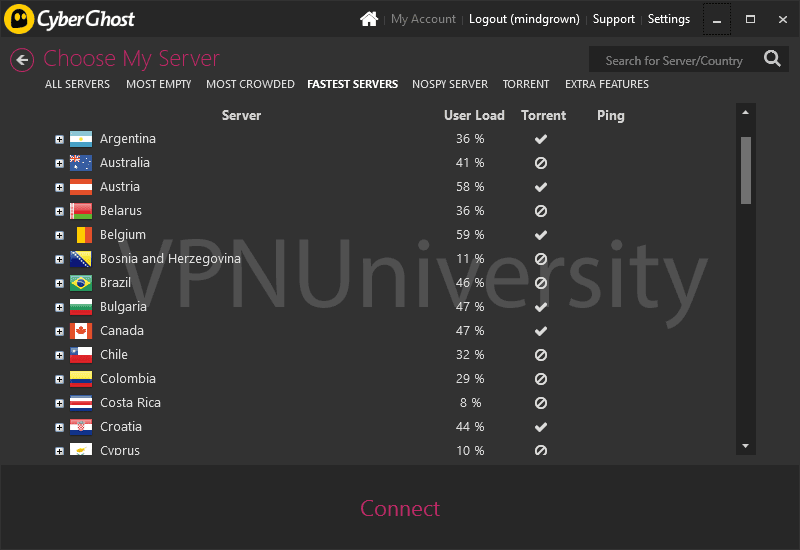800x550 pixels.
Task: Click Austria's torrent checkmark icon
Action: point(541,187)
